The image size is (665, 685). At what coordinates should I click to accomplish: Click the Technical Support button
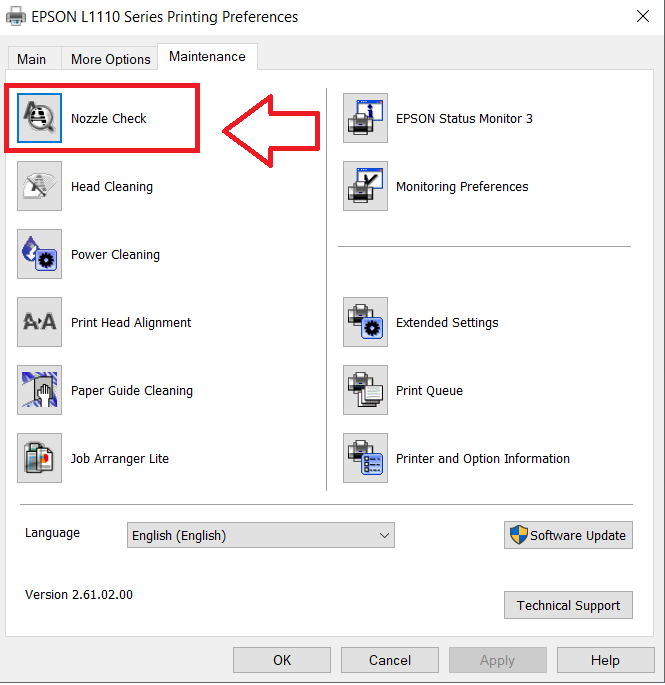click(568, 605)
